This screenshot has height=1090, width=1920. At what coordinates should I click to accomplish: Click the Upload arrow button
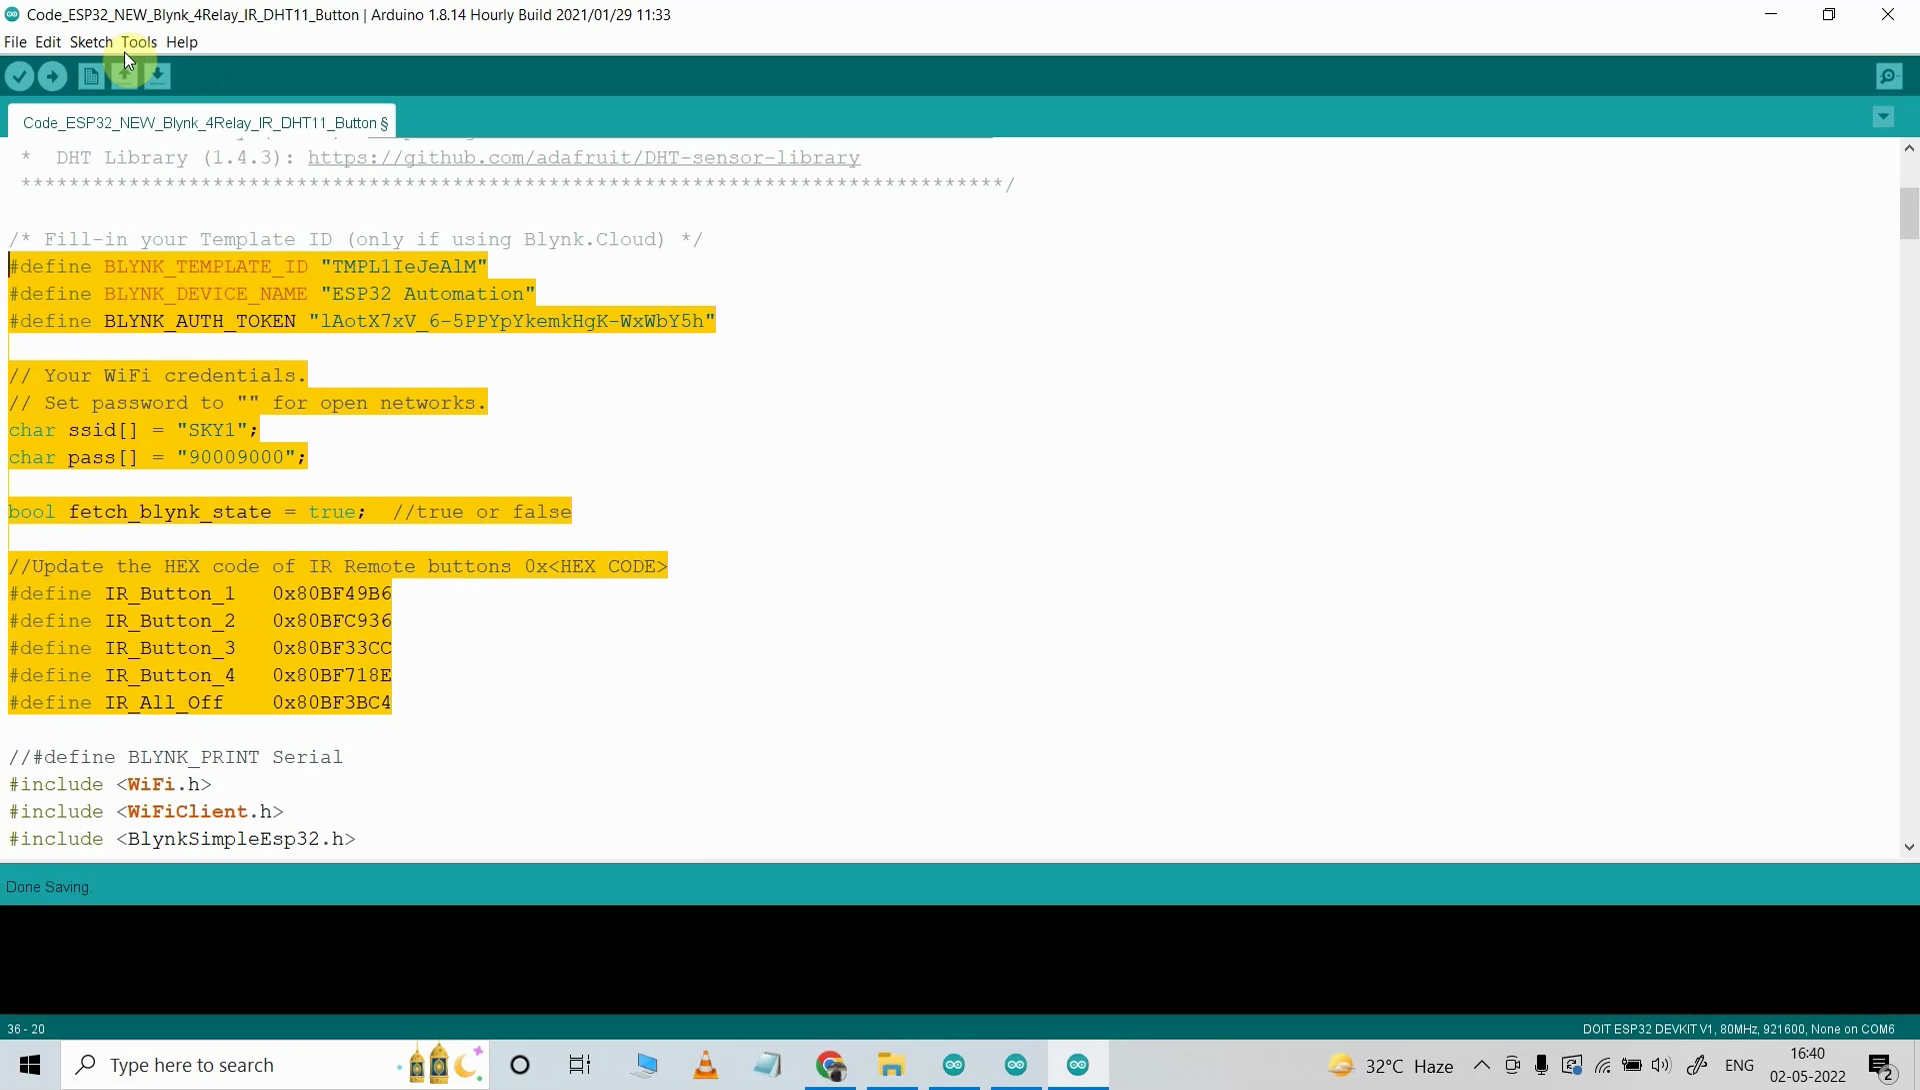tap(53, 76)
